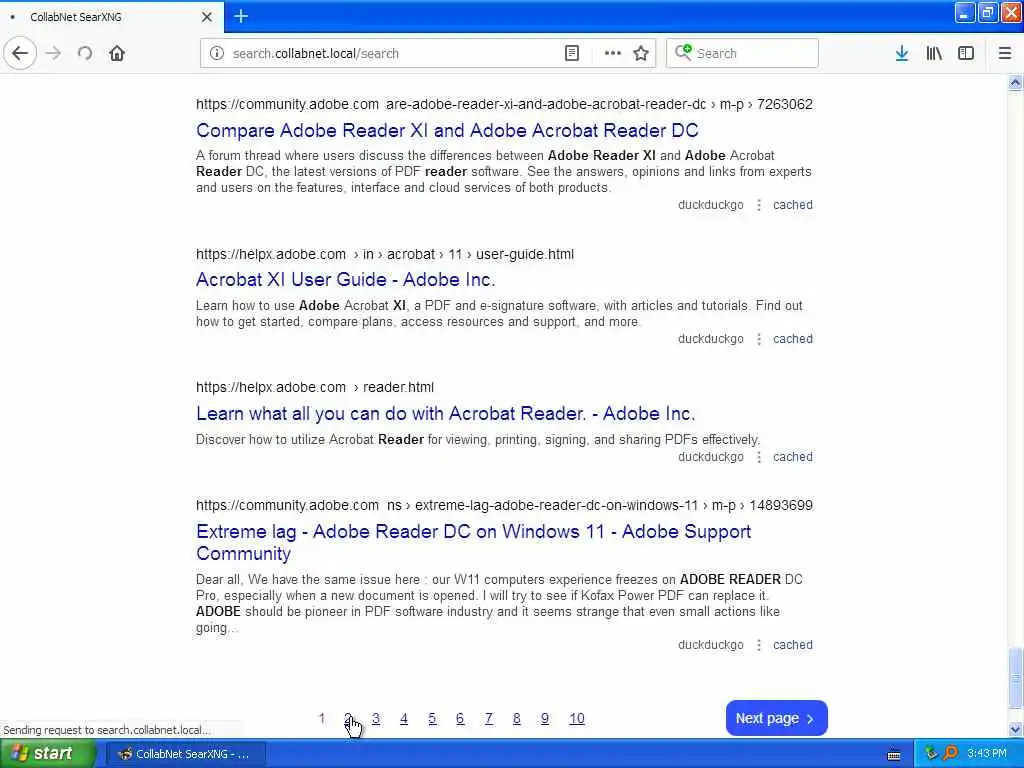Open a new browser tab
The height and width of the screenshot is (768, 1024).
click(241, 16)
